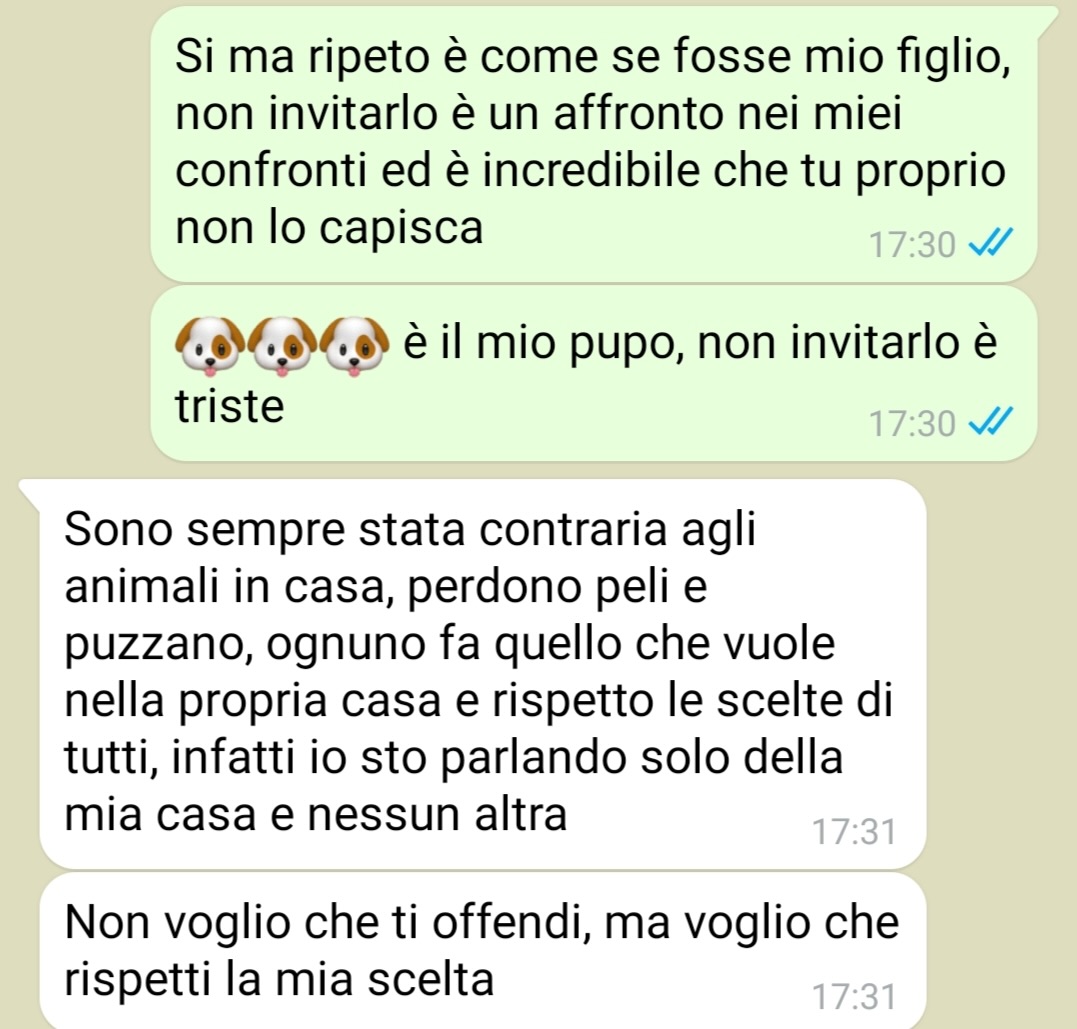Click the 17:31 timestamp beside 'nessun altra'

854,832
